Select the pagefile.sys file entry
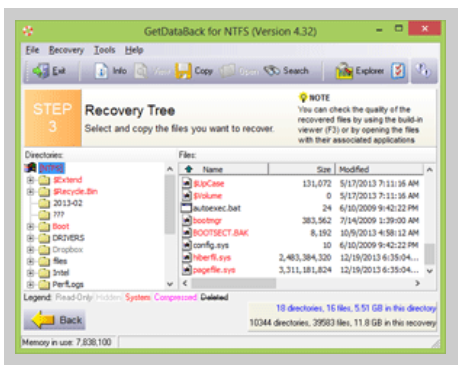The image size is (465, 370). [x=214, y=270]
